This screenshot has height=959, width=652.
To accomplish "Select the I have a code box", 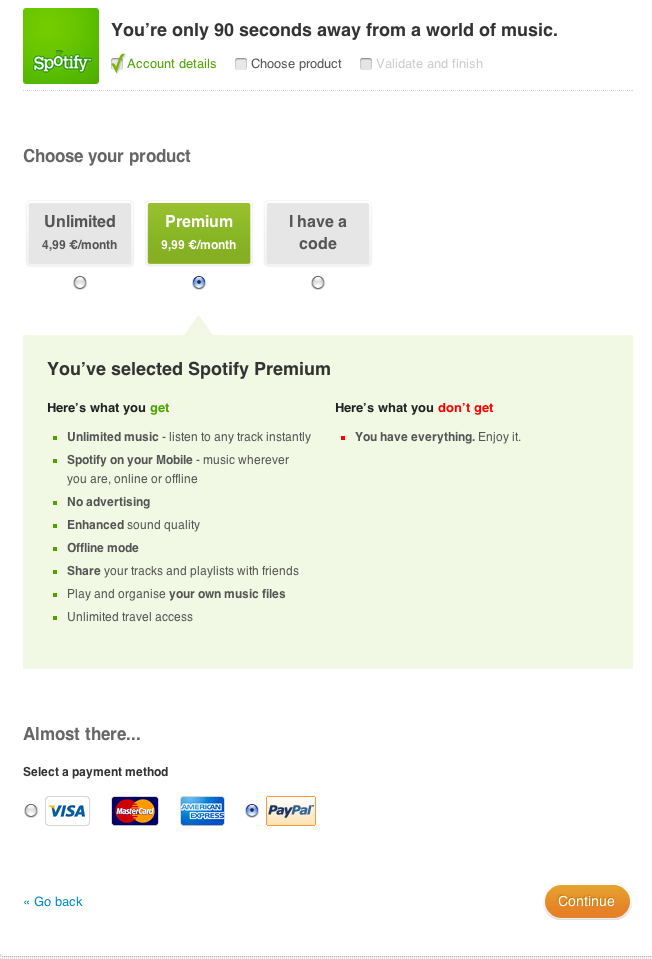I will 318,234.
